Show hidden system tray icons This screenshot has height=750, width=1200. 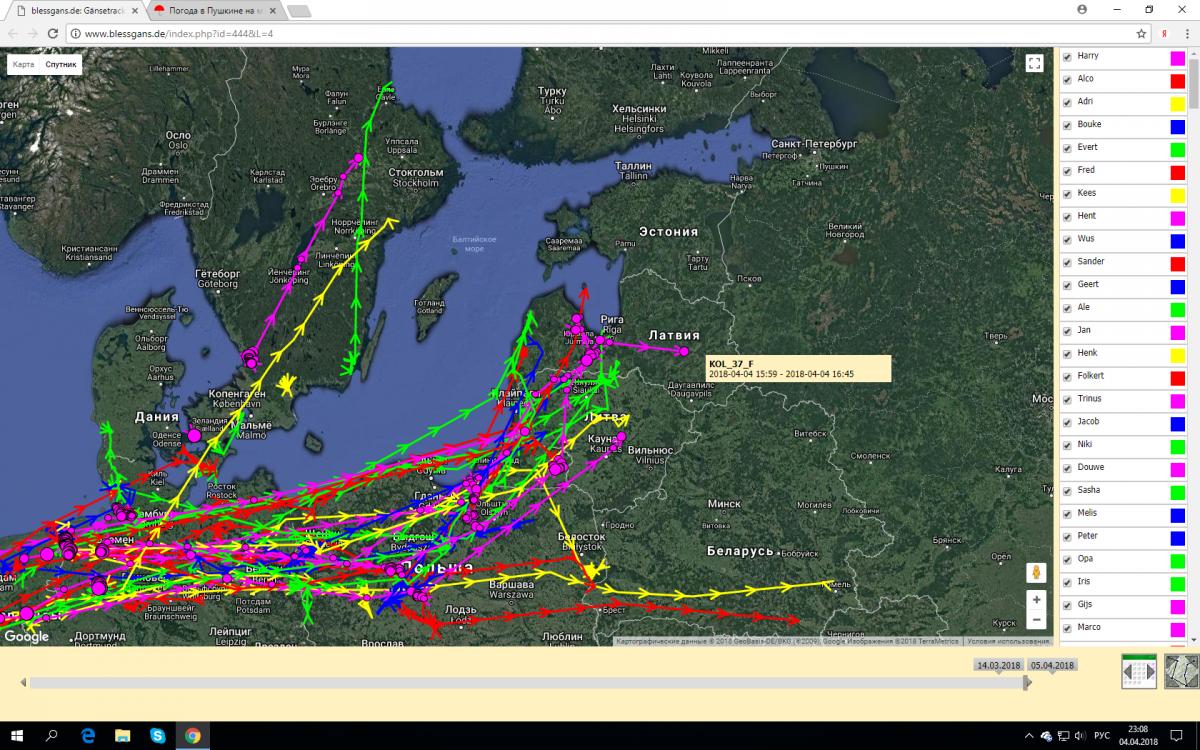[x=1030, y=736]
